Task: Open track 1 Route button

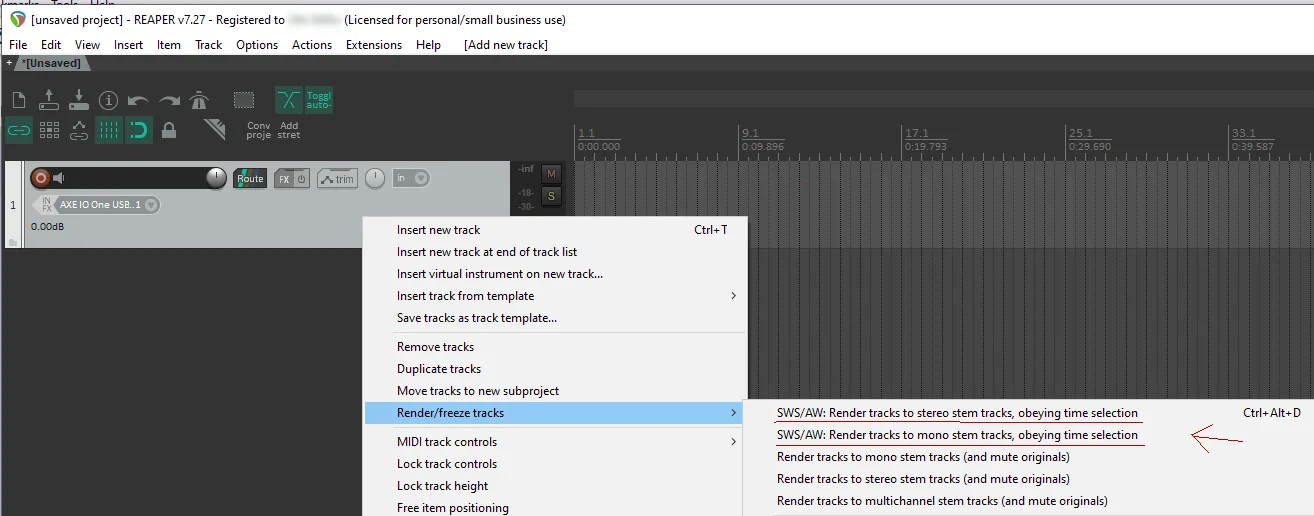Action: pyautogui.click(x=250, y=179)
